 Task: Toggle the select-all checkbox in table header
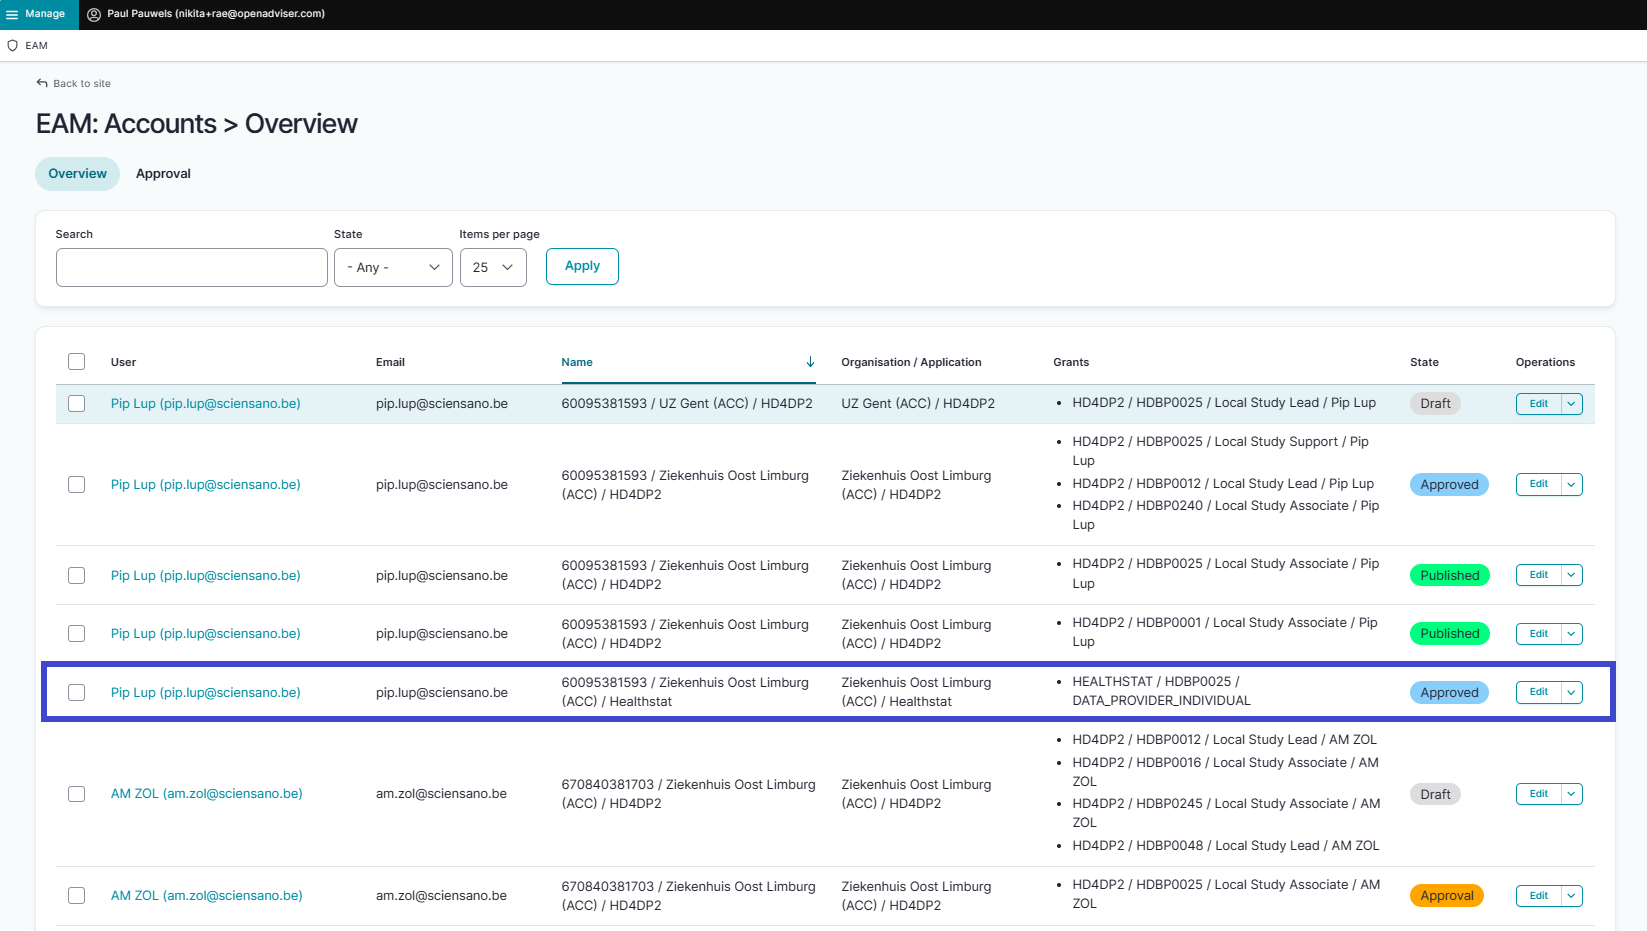coord(77,362)
